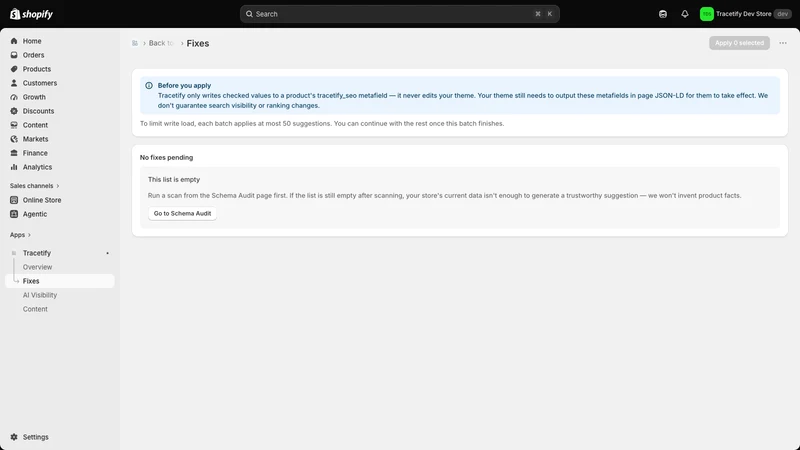Viewport: 800px width, 450px height.
Task: Click the Growth icon in sidebar
Action: [x=14, y=97]
